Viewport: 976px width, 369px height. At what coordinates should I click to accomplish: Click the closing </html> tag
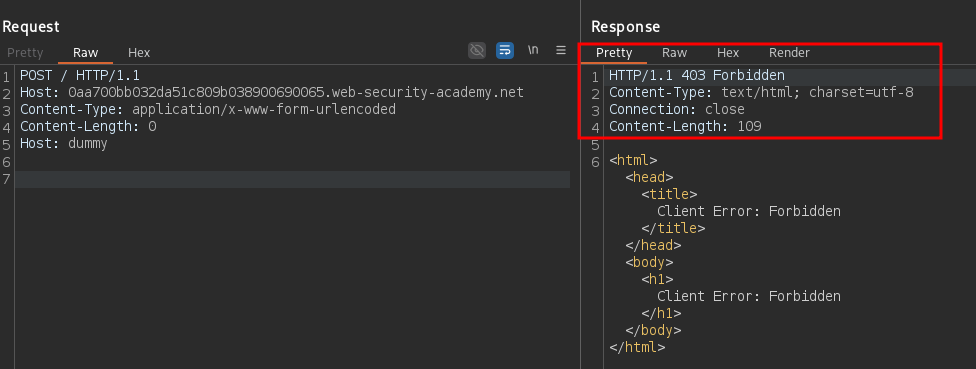click(637, 347)
